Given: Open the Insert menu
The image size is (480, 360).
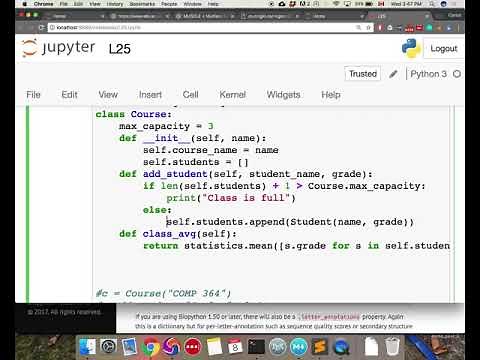Looking at the screenshot, I should pos(150,95).
